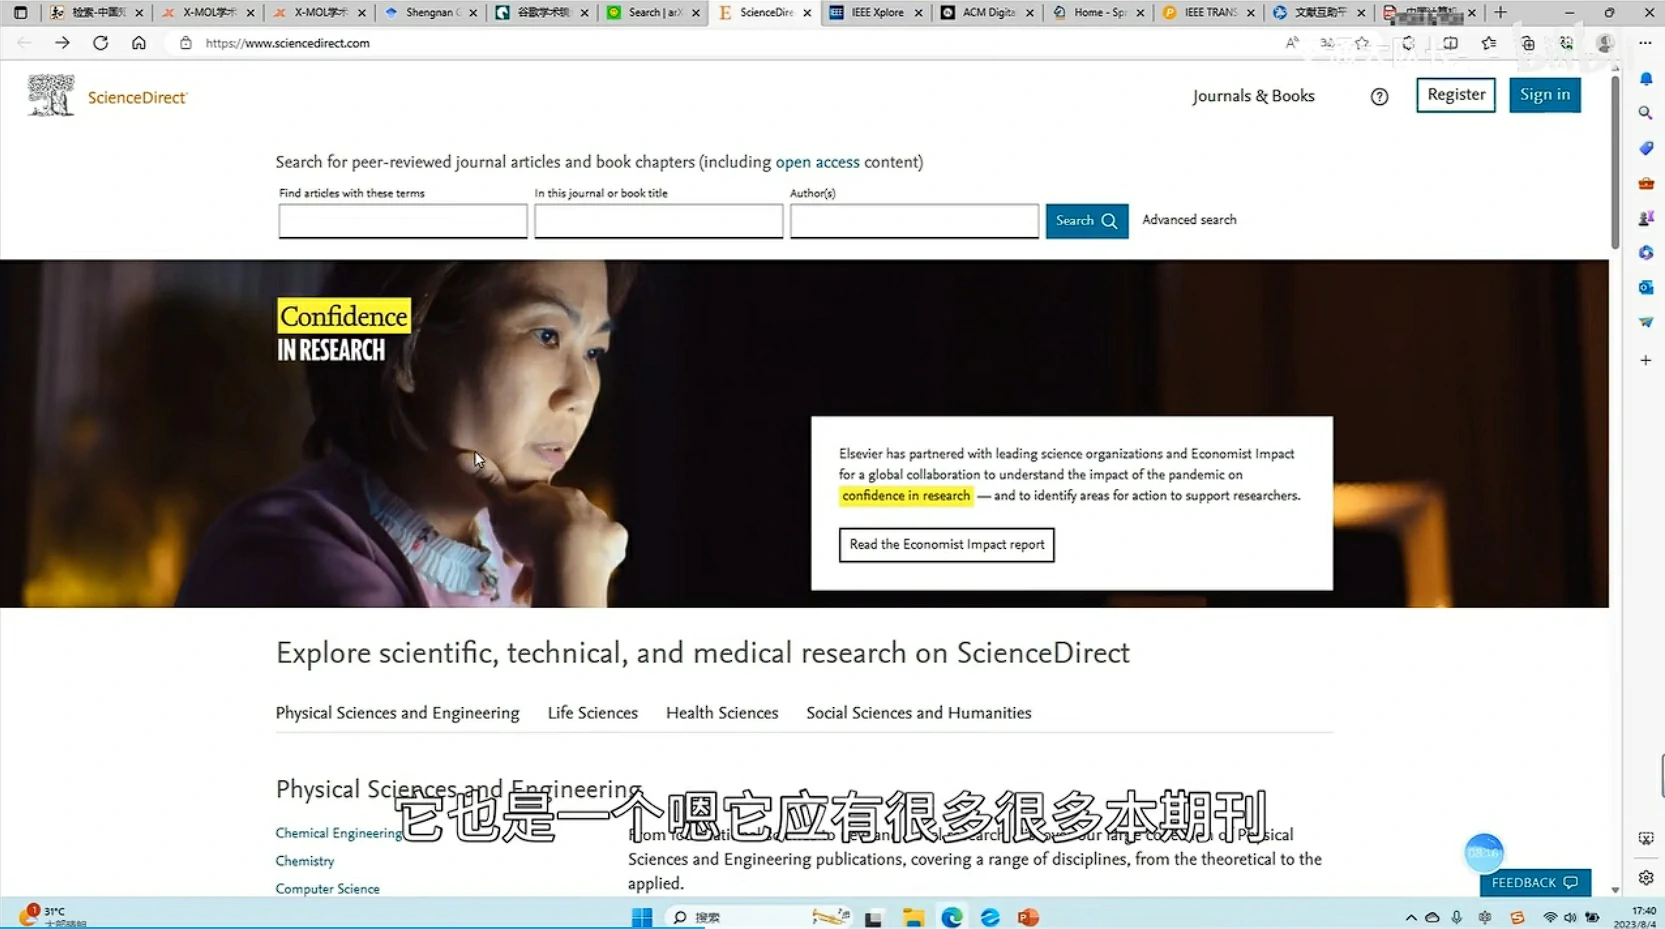Viewport: 1665px width, 929px height.
Task: Open the help question mark icon
Action: tap(1379, 97)
